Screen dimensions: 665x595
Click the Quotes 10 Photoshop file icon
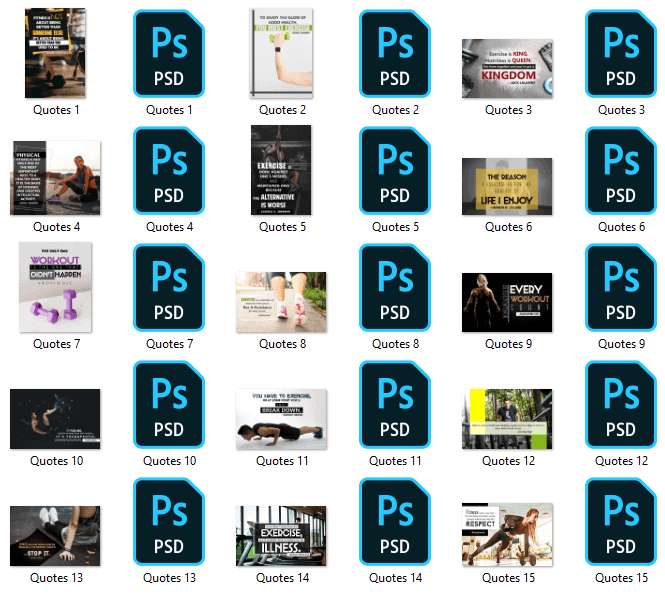click(169, 404)
